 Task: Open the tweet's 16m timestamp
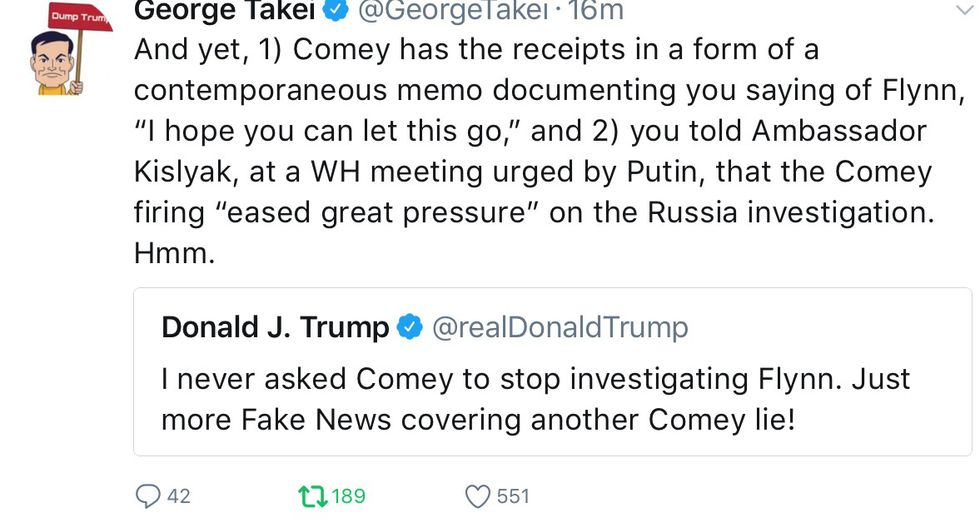(x=595, y=11)
